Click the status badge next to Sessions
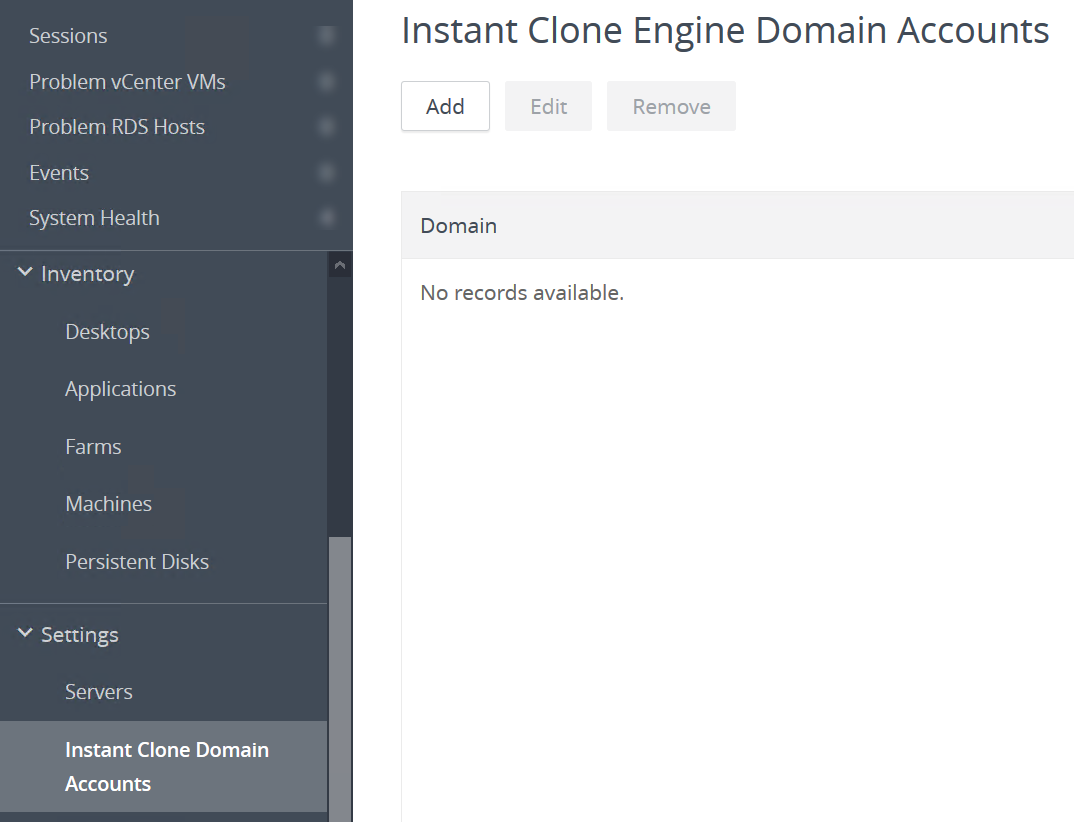Screen dimensions: 1074x822 tap(327, 34)
